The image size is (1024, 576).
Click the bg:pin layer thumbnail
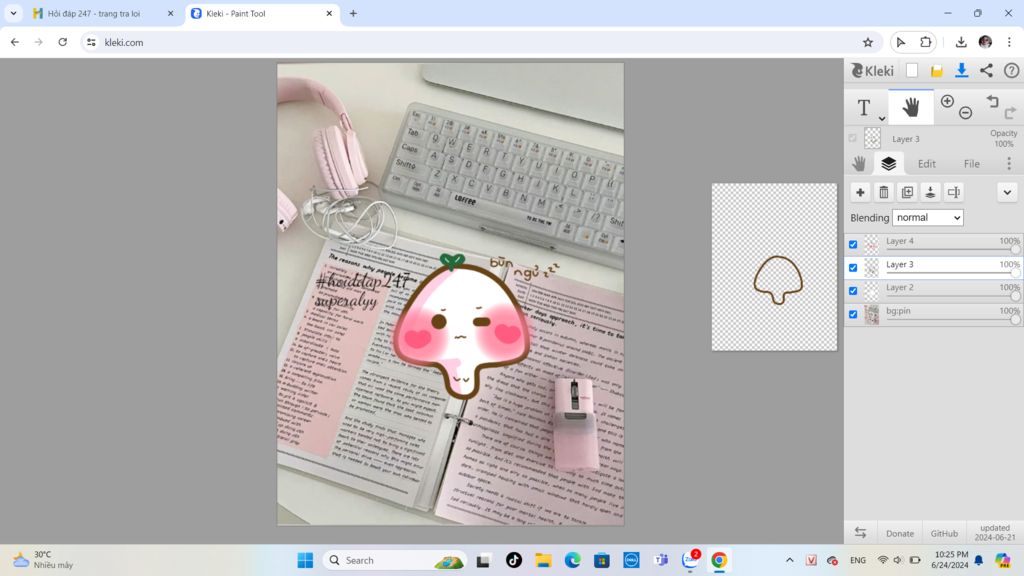[872, 314]
